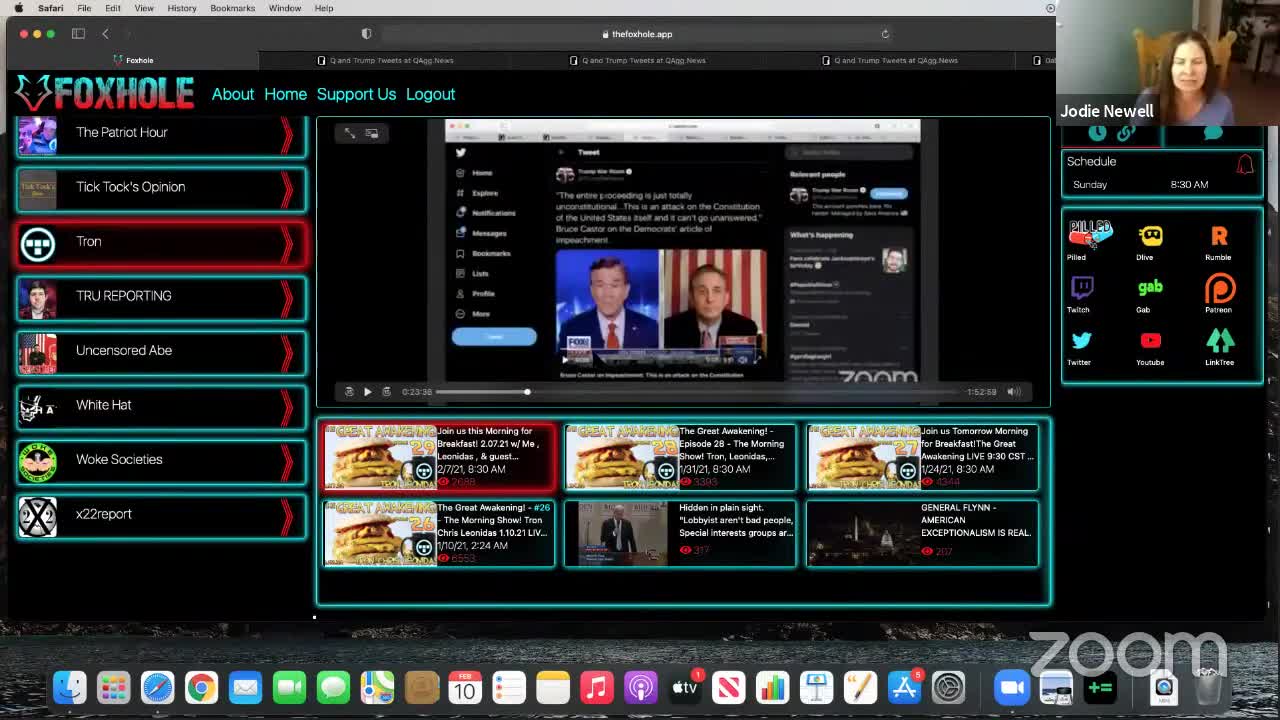Open the Zoom app in the Dock
This screenshot has height=720, width=1280.
click(x=1012, y=687)
